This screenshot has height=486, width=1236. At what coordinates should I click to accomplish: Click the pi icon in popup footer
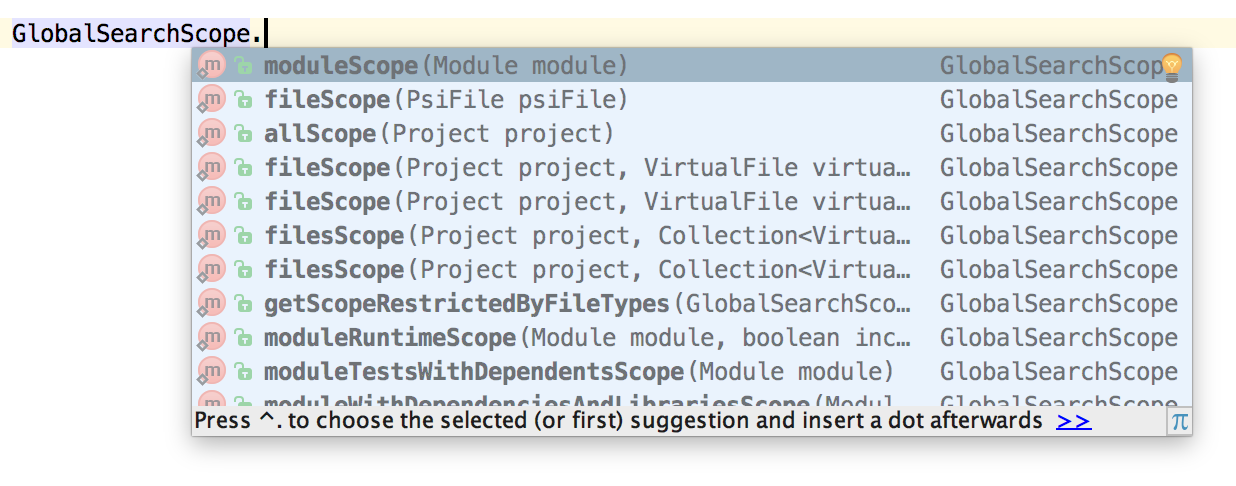(x=1180, y=421)
